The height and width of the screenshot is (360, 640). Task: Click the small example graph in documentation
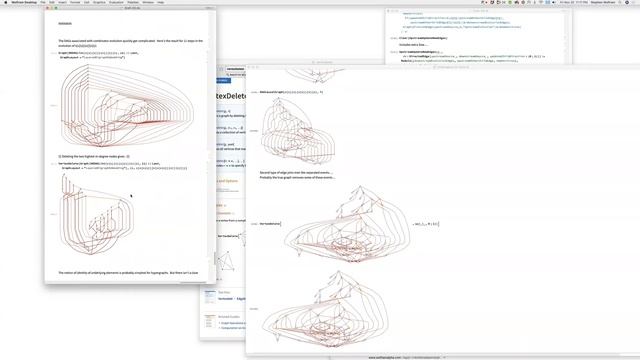(x=226, y=261)
